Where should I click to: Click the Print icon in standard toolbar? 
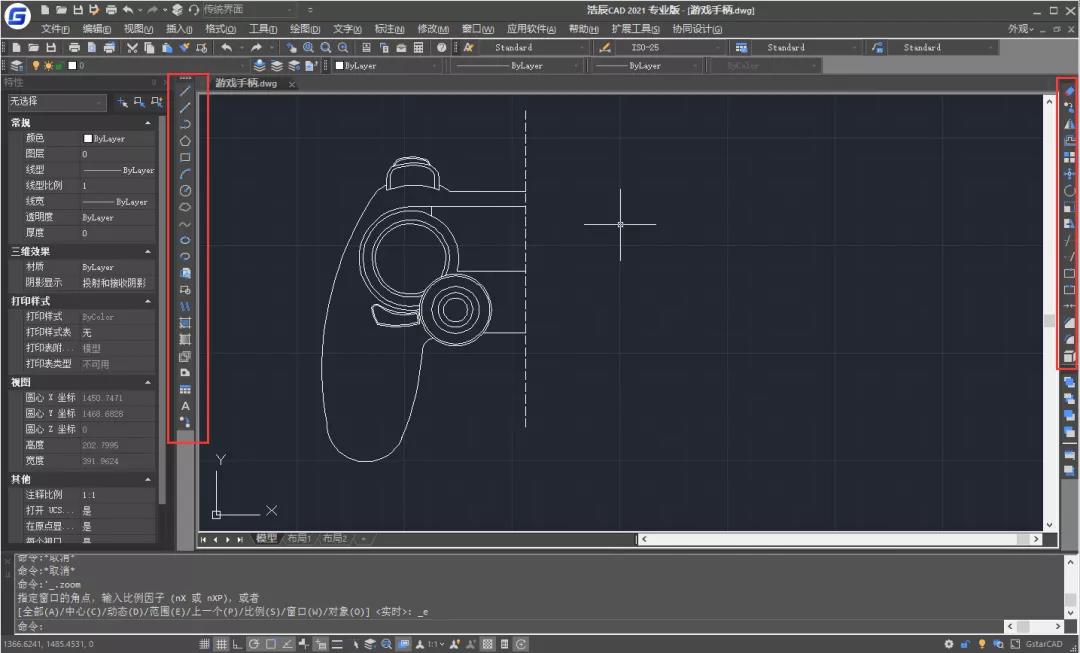pos(75,47)
